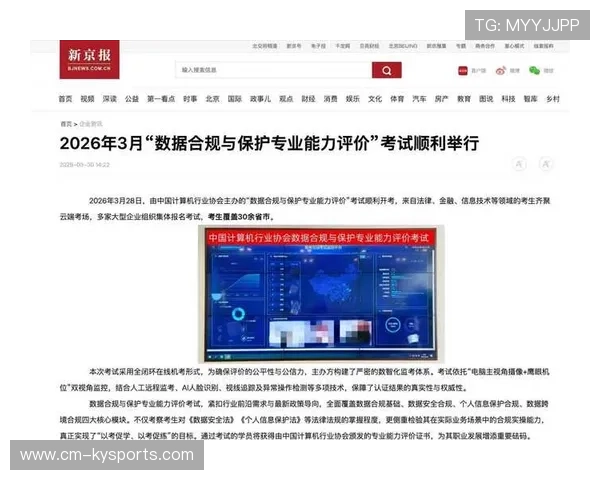Open the 北京 navigation item
The height and width of the screenshot is (480, 600).
pyautogui.click(x=212, y=99)
